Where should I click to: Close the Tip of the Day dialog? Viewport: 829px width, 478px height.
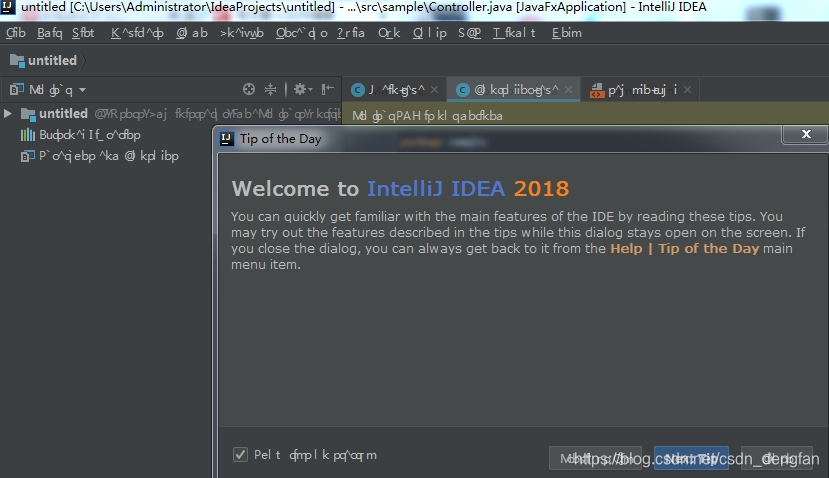point(806,134)
